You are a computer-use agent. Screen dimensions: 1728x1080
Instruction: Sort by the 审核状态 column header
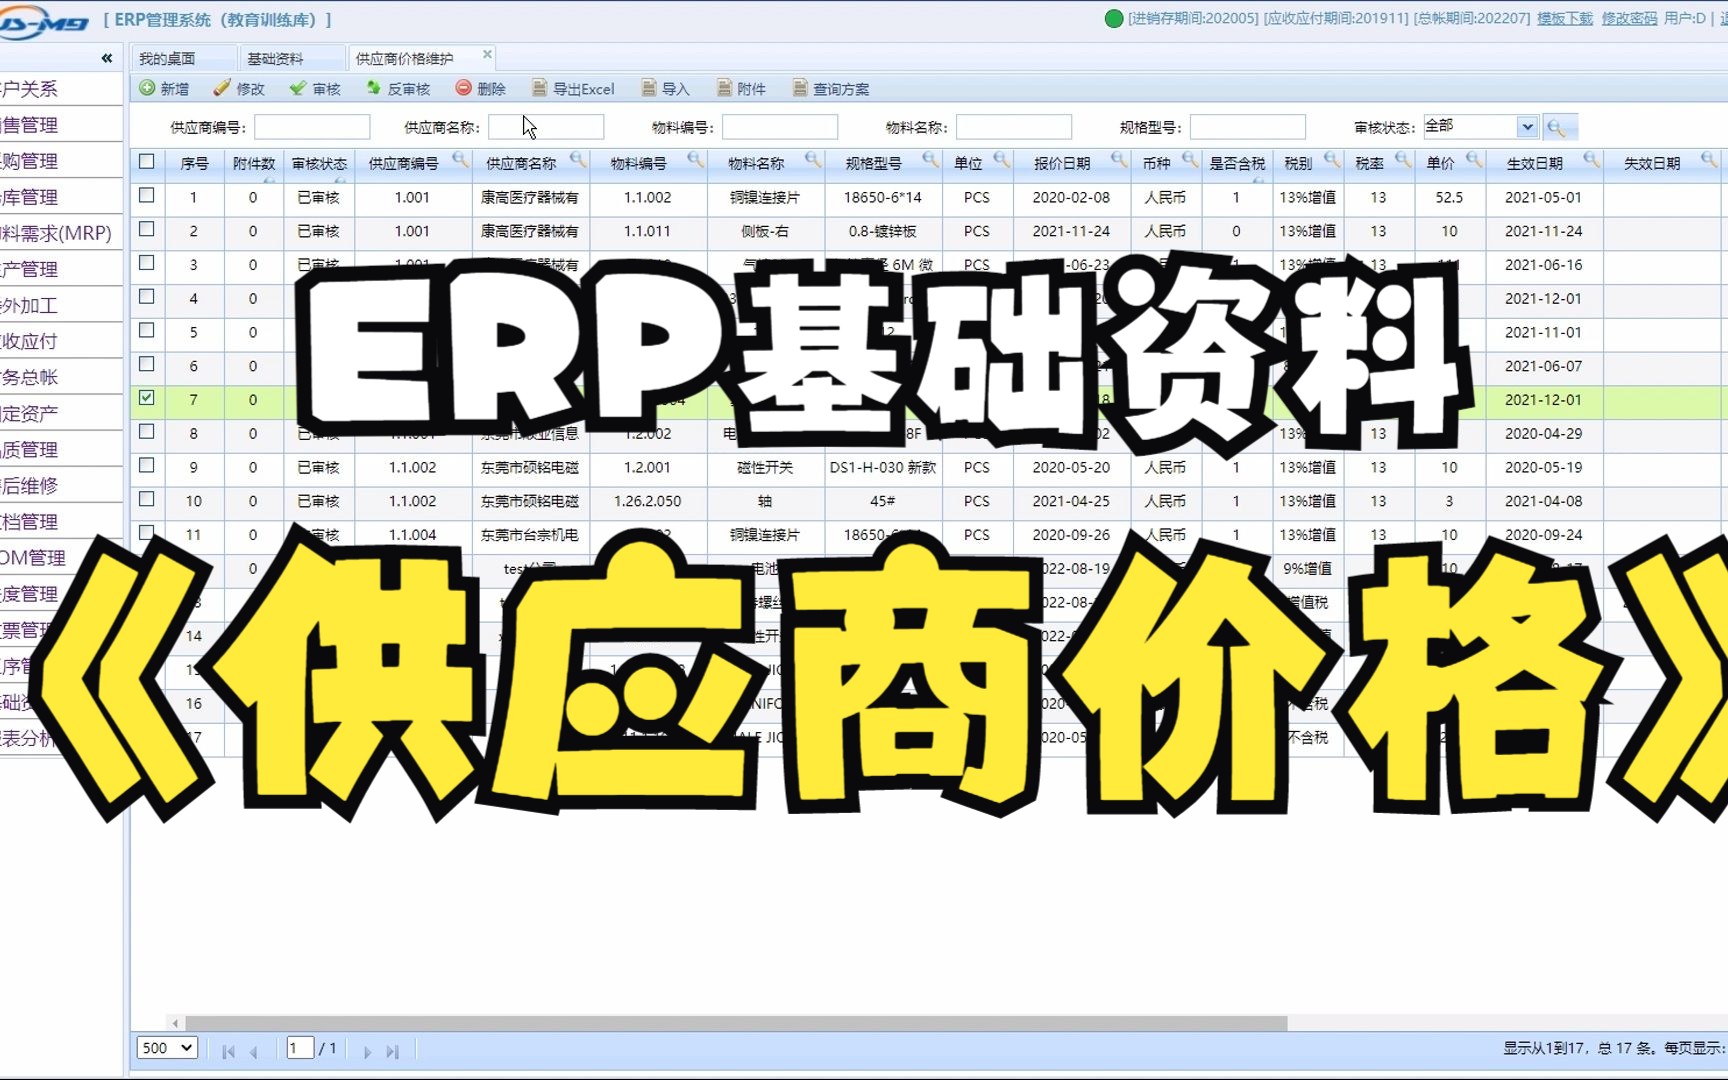click(319, 162)
